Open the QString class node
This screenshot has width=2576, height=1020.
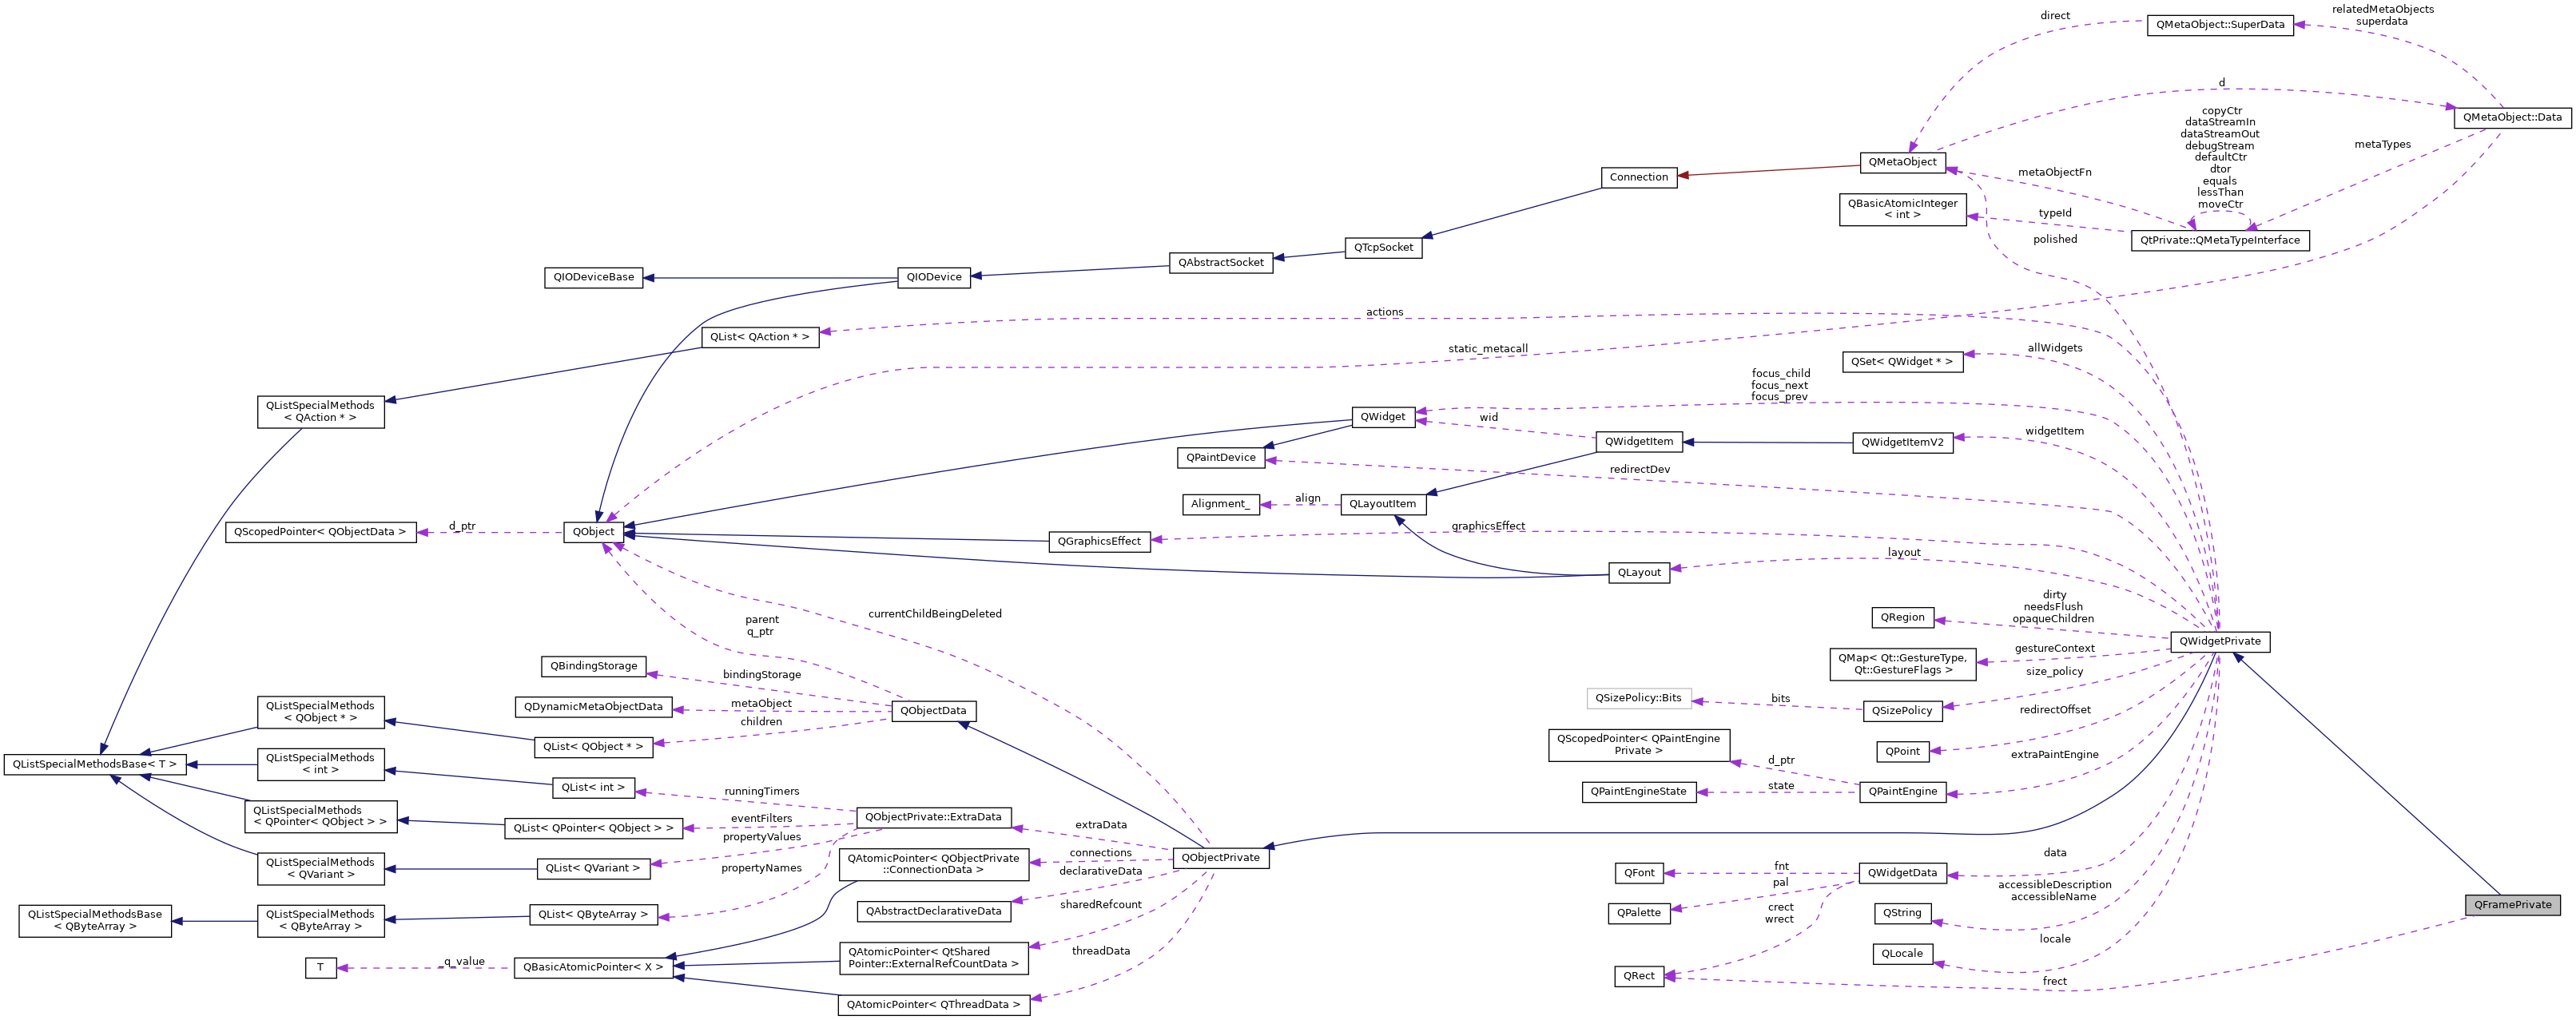click(1902, 913)
